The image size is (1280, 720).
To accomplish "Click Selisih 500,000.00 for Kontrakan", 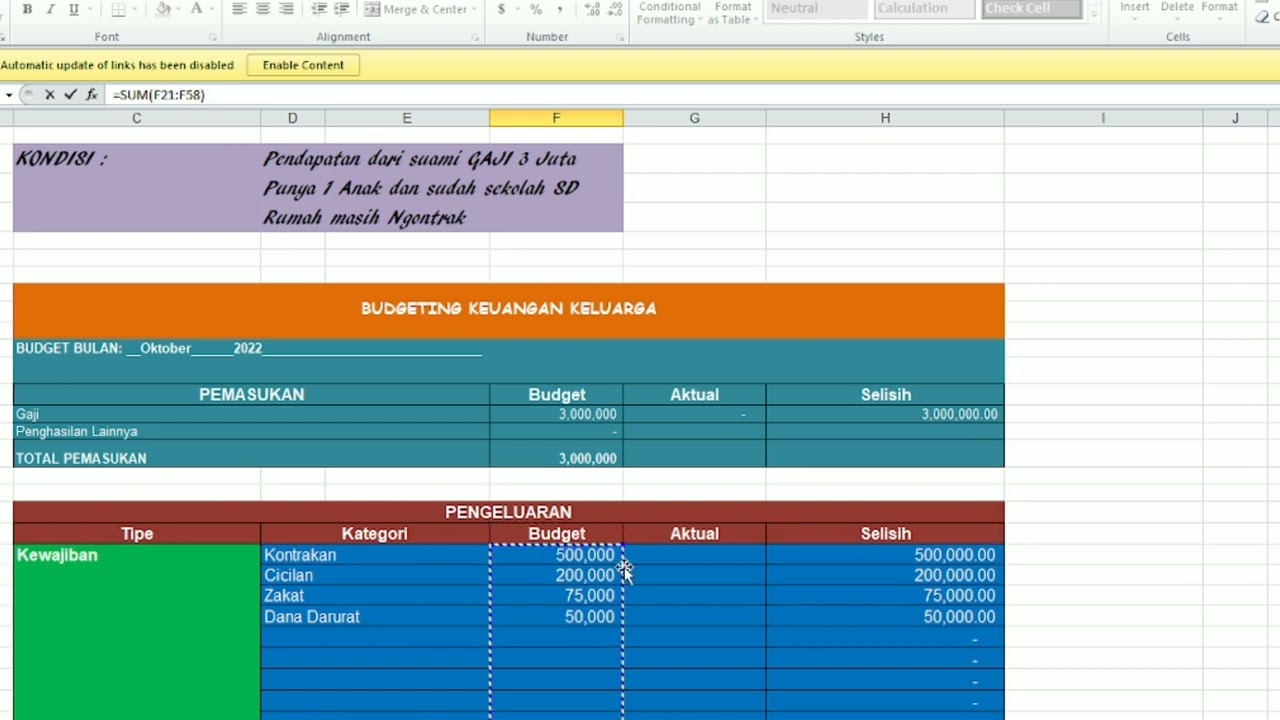I will point(885,555).
